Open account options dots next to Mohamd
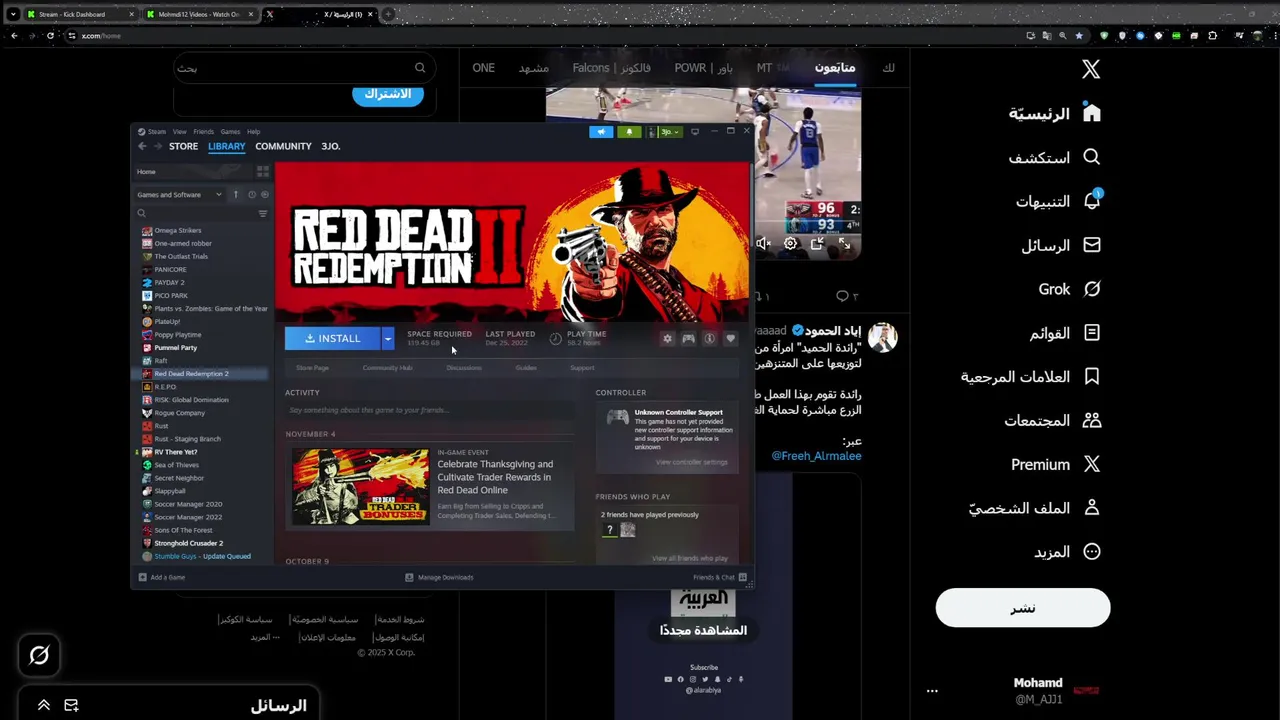Viewport: 1280px width, 720px height. pyautogui.click(x=932, y=691)
